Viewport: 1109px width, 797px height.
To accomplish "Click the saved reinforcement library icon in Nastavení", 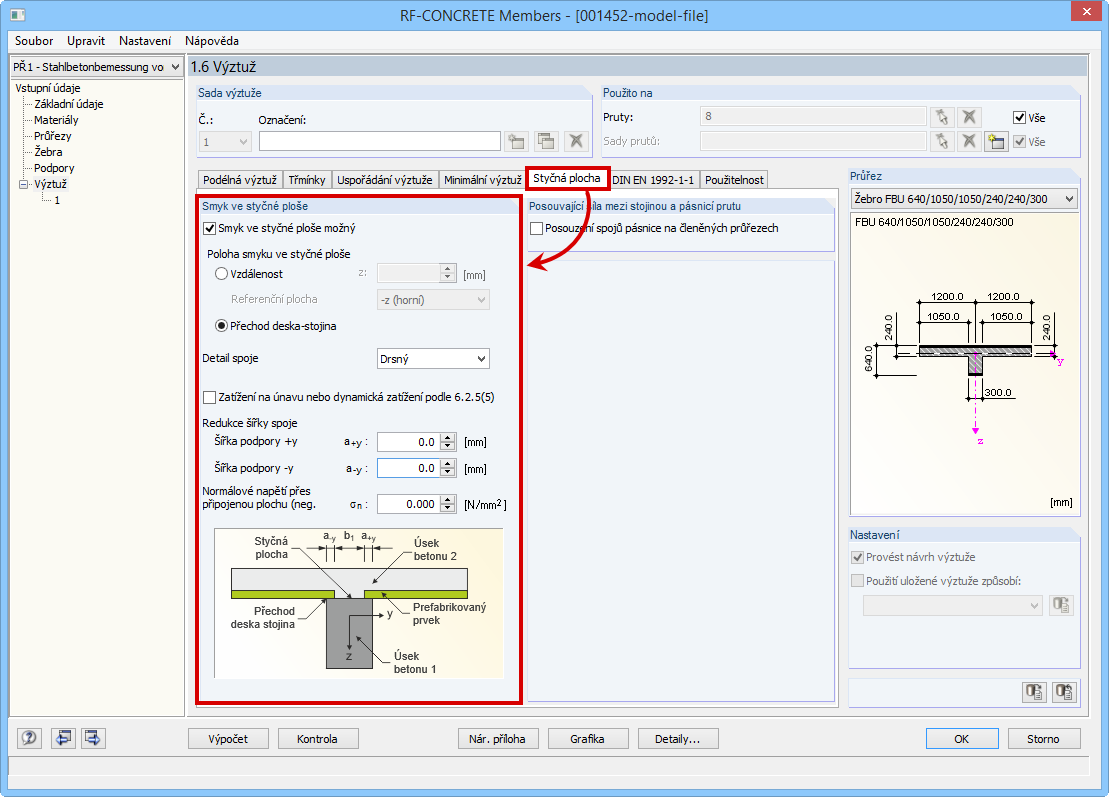I will pos(1061,605).
